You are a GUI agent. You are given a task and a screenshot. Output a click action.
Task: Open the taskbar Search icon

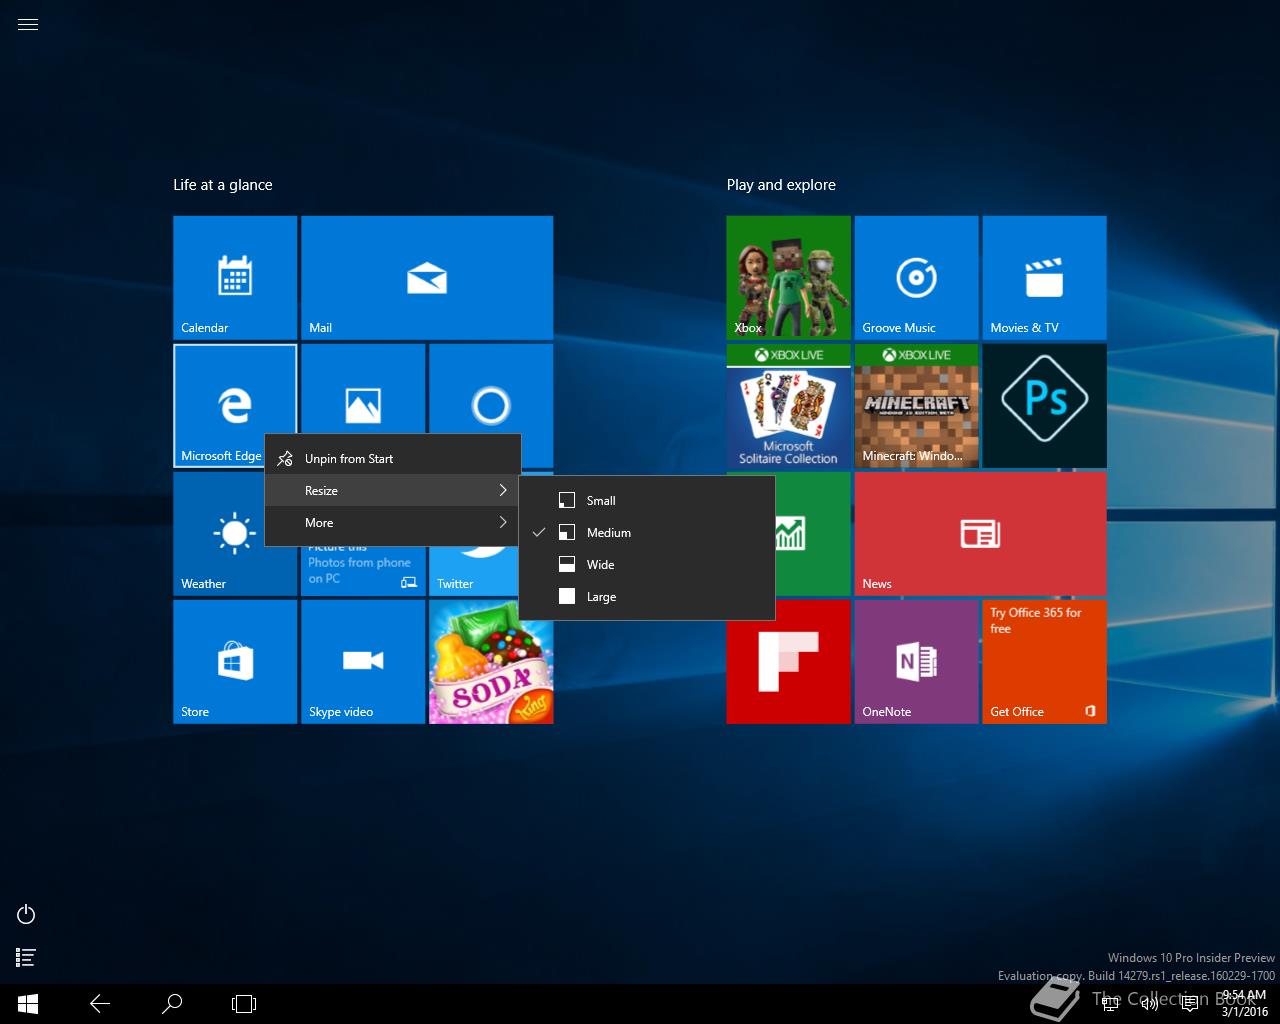coord(172,1003)
